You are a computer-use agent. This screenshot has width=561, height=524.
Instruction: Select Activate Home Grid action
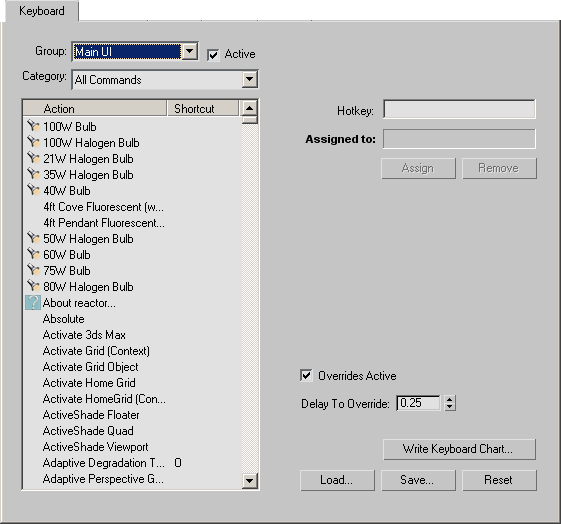click(89, 383)
